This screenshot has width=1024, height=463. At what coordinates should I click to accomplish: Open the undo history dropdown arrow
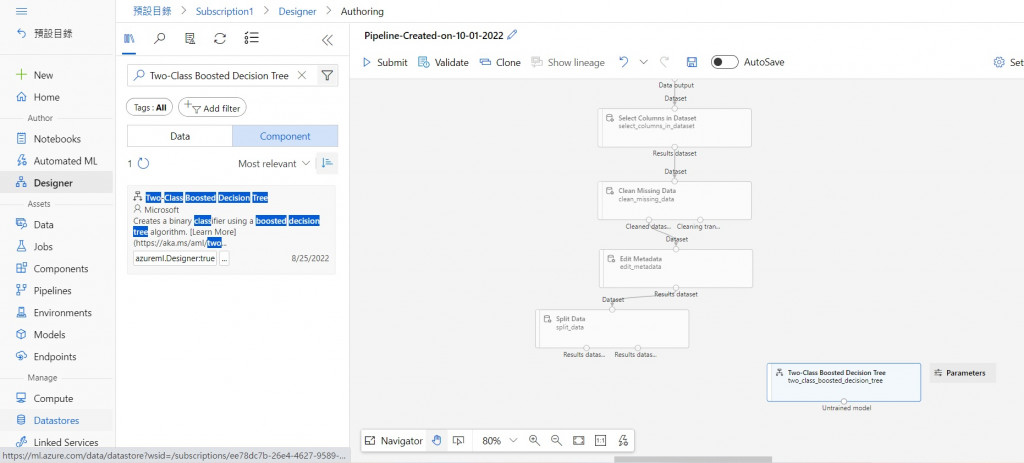pos(643,62)
